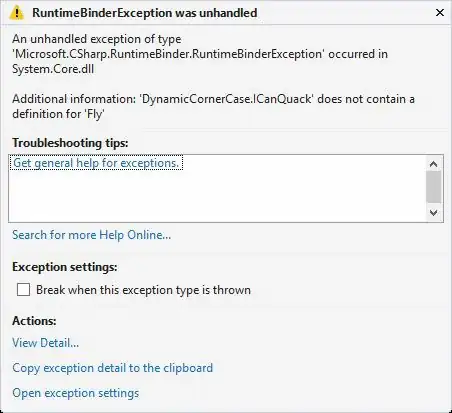Open 'Get general help for exceptions' link
The height and width of the screenshot is (413, 452).
pyautogui.click(x=96, y=163)
